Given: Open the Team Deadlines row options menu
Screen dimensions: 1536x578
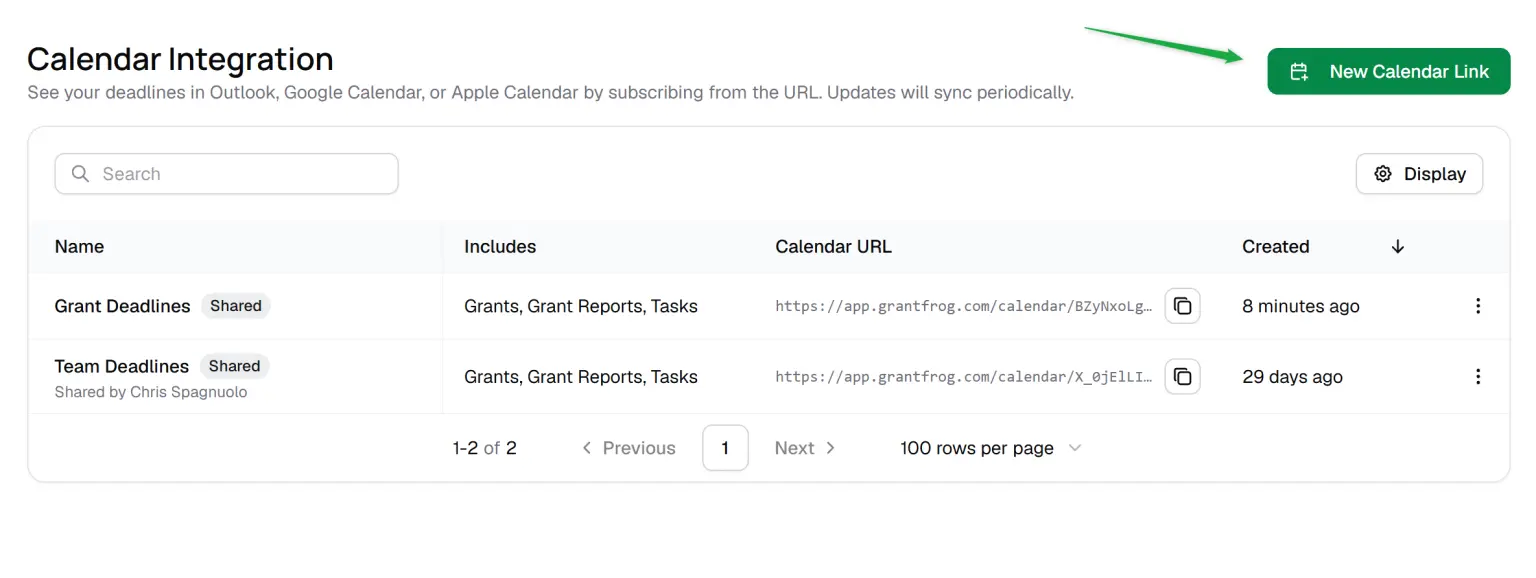Looking at the screenshot, I should (1477, 377).
